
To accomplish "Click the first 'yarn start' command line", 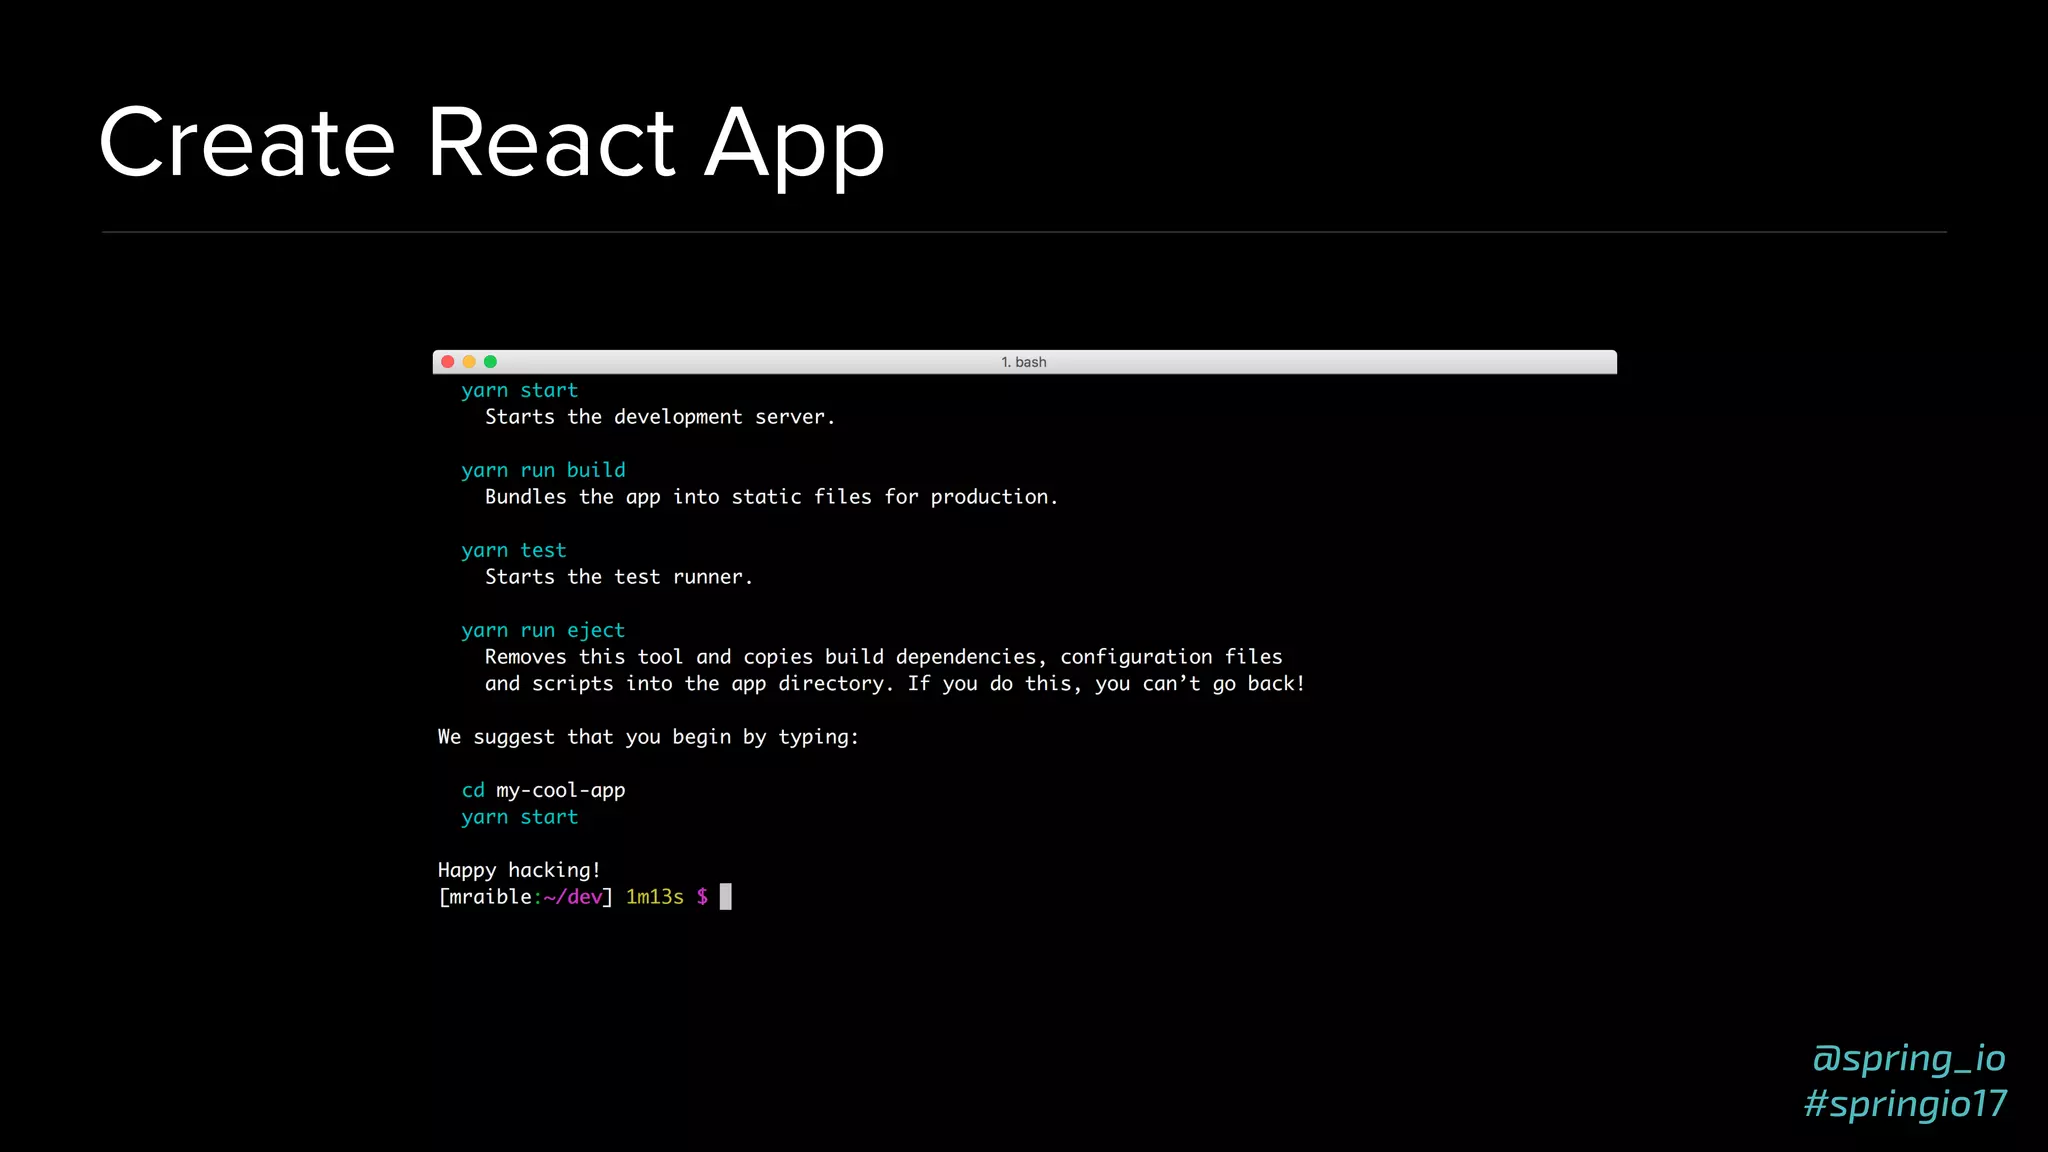I will pos(520,390).
